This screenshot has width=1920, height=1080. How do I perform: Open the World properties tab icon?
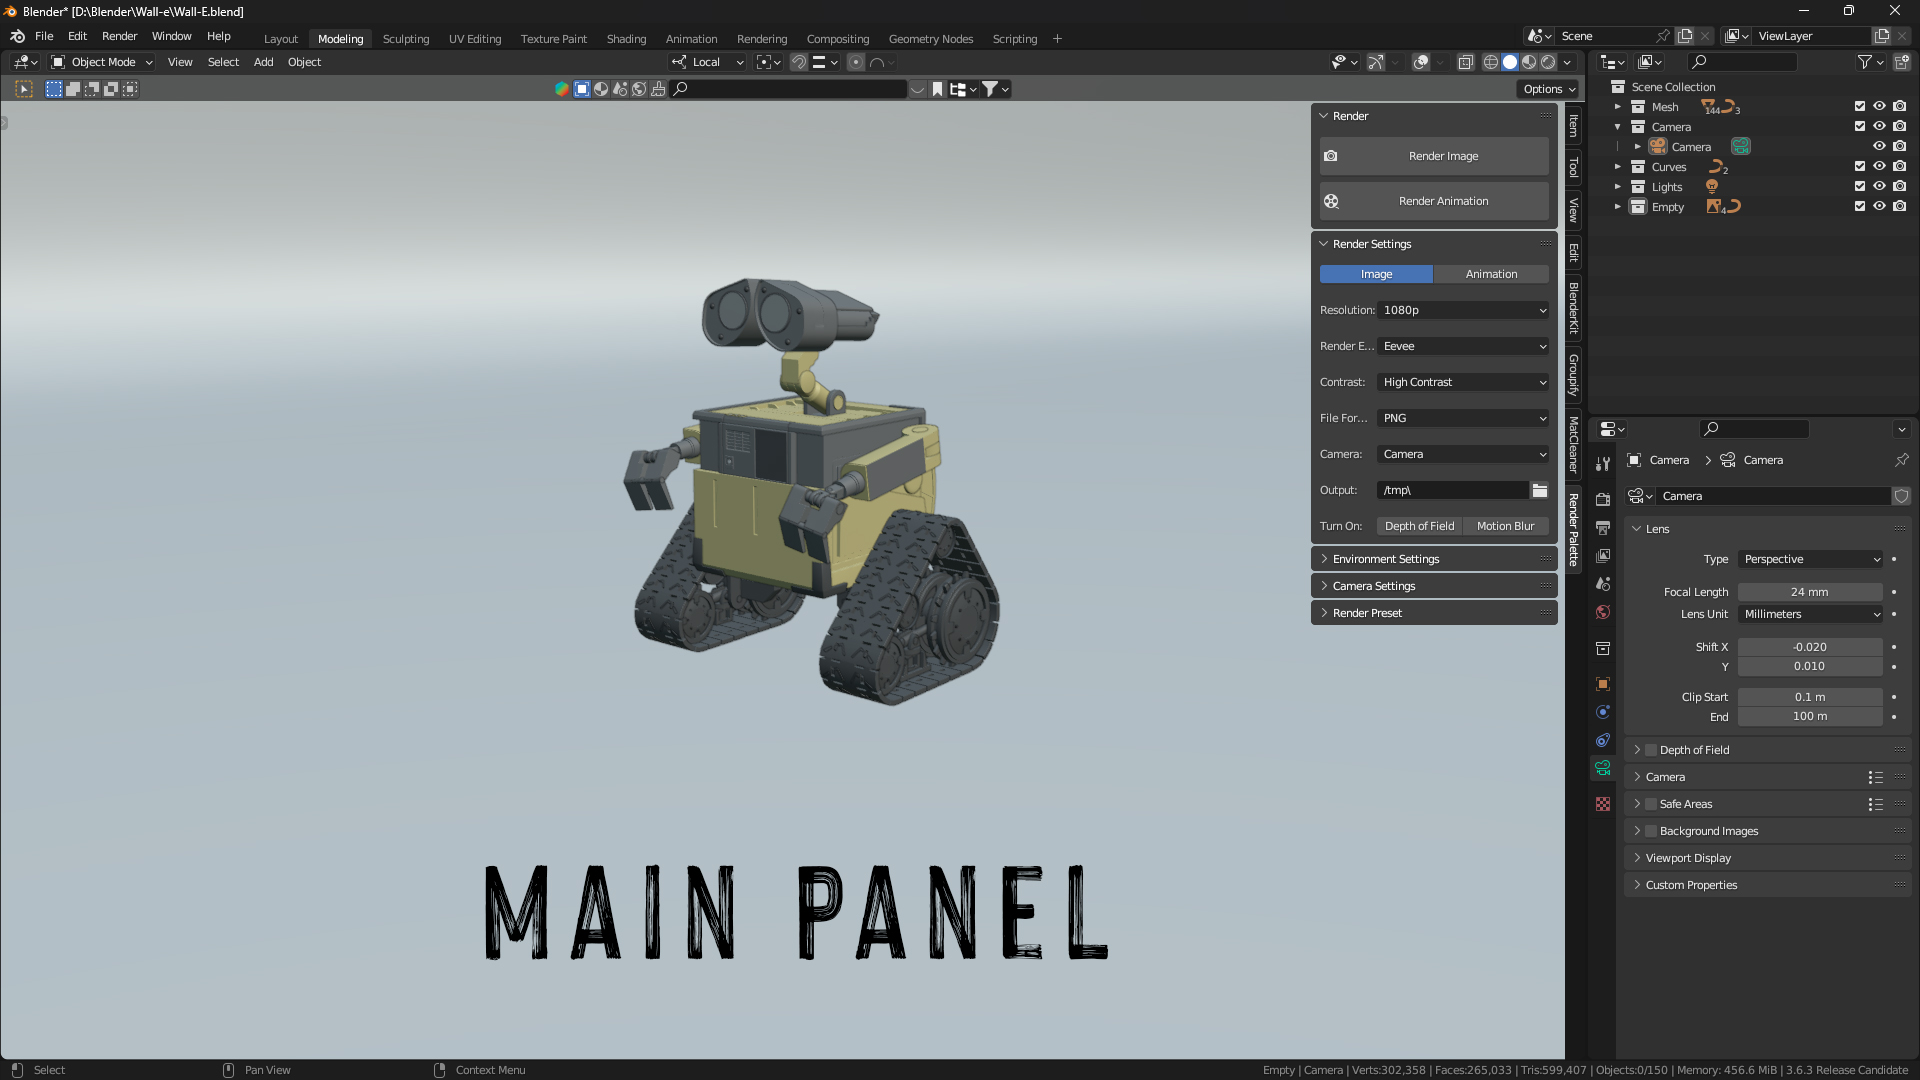coord(1603,612)
